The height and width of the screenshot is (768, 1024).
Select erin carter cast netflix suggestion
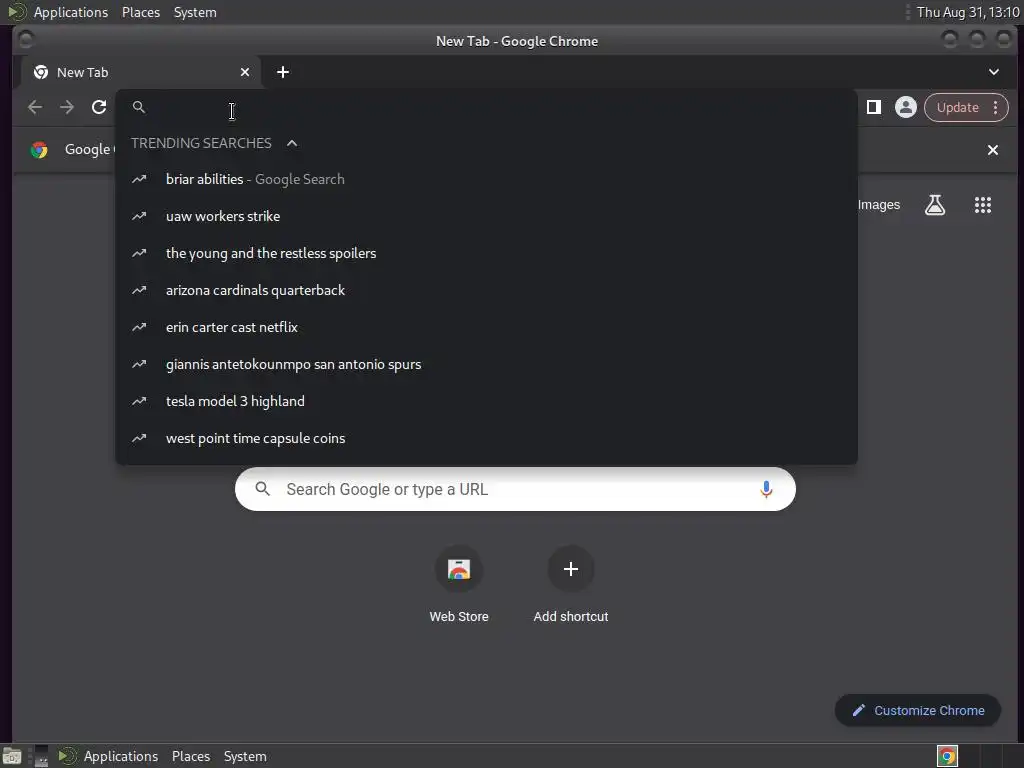[486, 327]
